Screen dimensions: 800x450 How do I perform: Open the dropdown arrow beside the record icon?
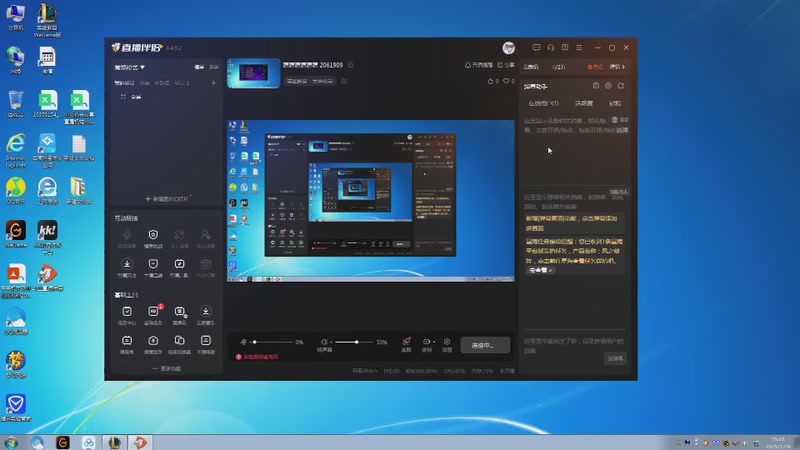(x=434, y=341)
